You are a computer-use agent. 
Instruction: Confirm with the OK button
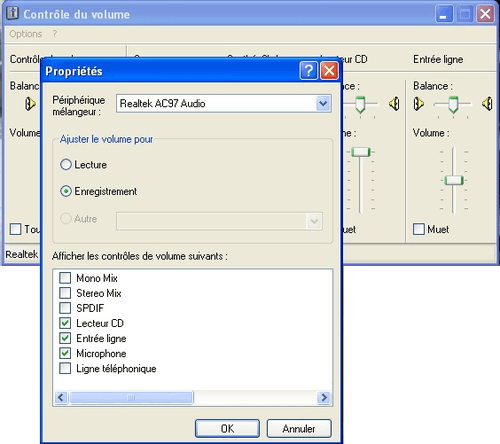(227, 428)
